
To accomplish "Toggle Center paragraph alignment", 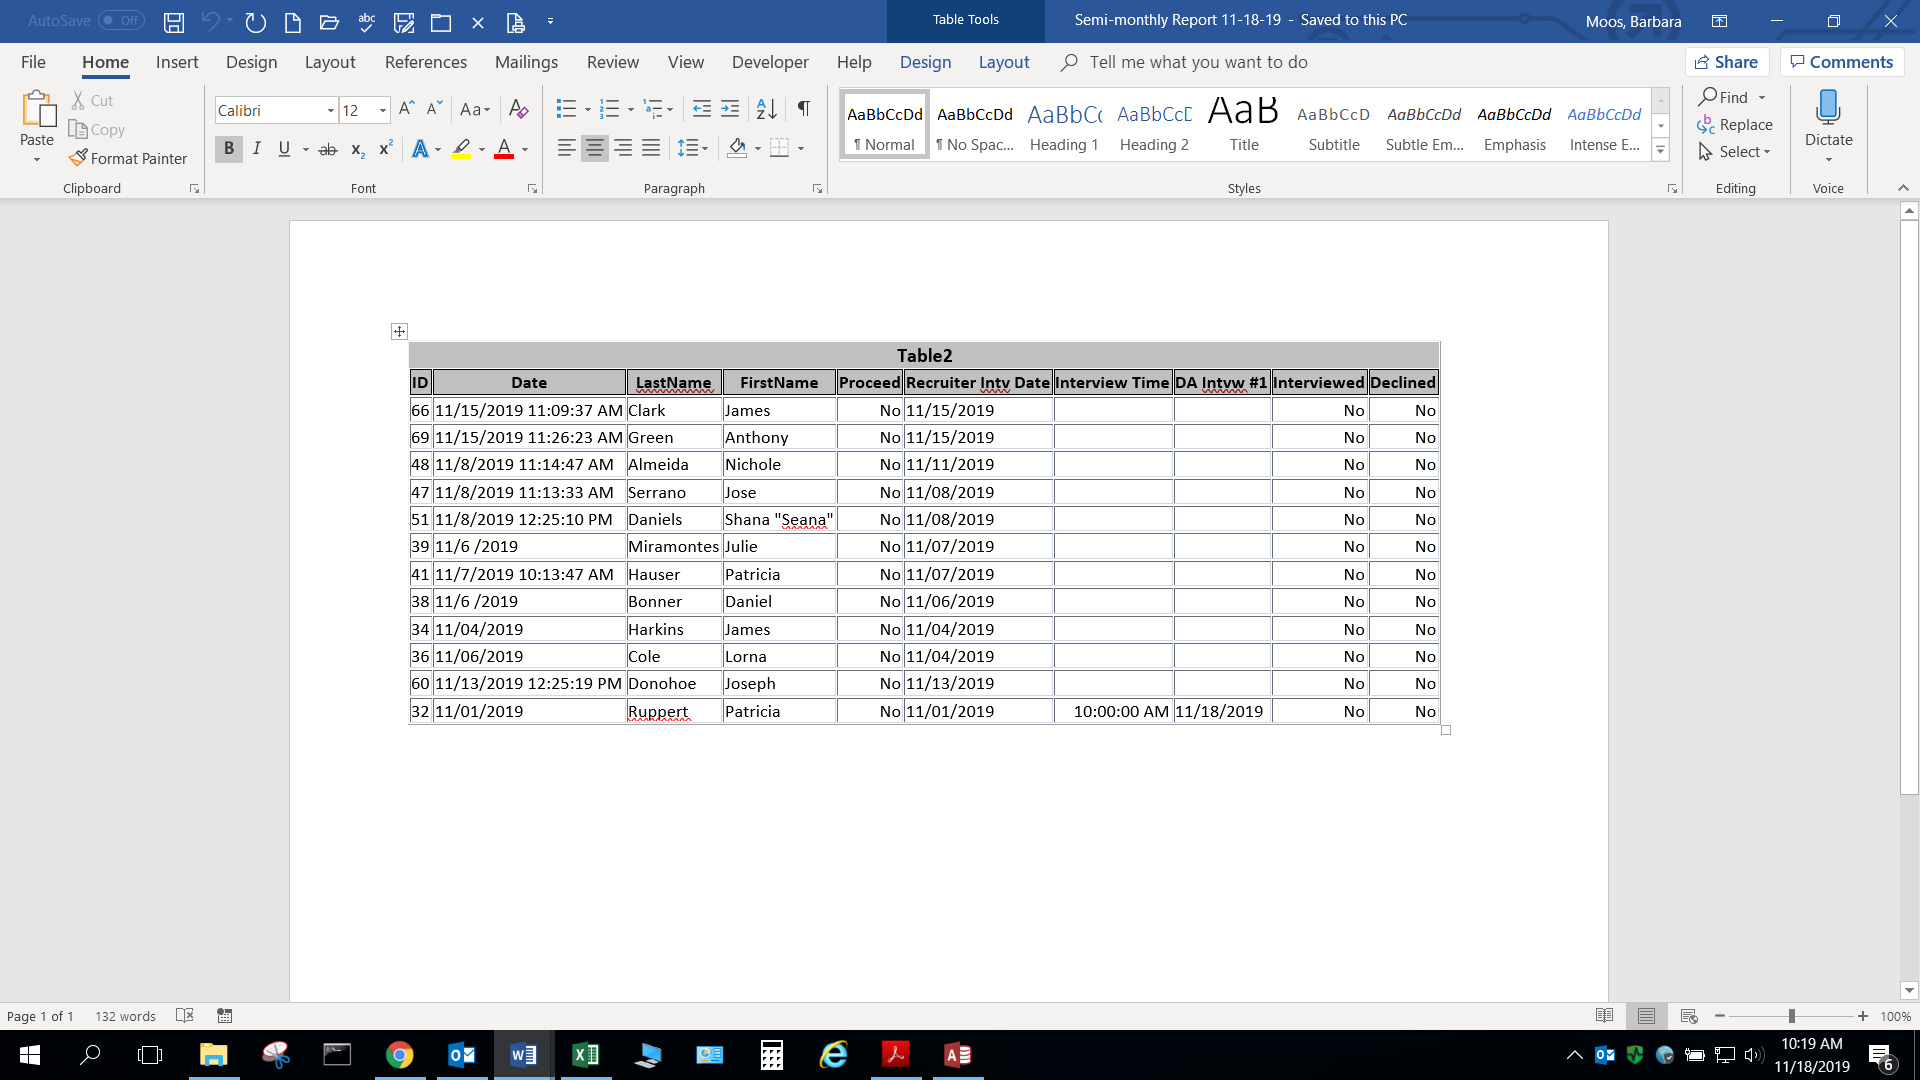I will 594,149.
